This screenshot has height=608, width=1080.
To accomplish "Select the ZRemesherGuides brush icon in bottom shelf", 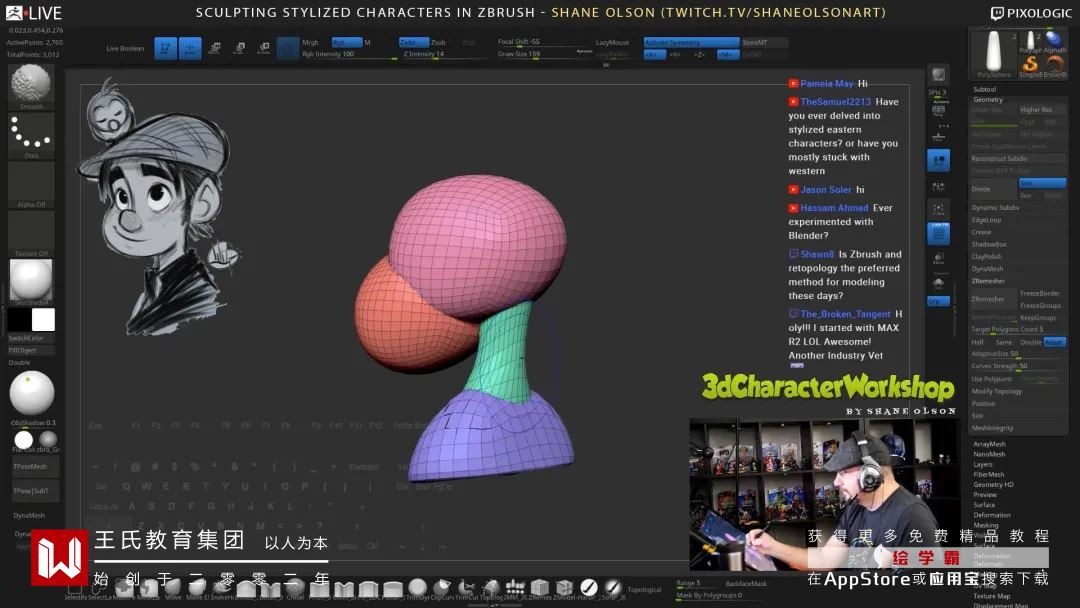I will (539, 587).
